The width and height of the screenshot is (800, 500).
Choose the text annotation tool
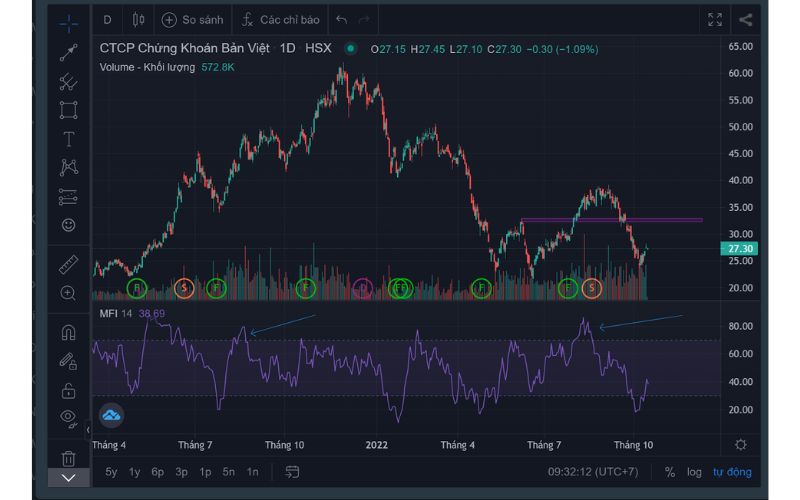coord(68,139)
